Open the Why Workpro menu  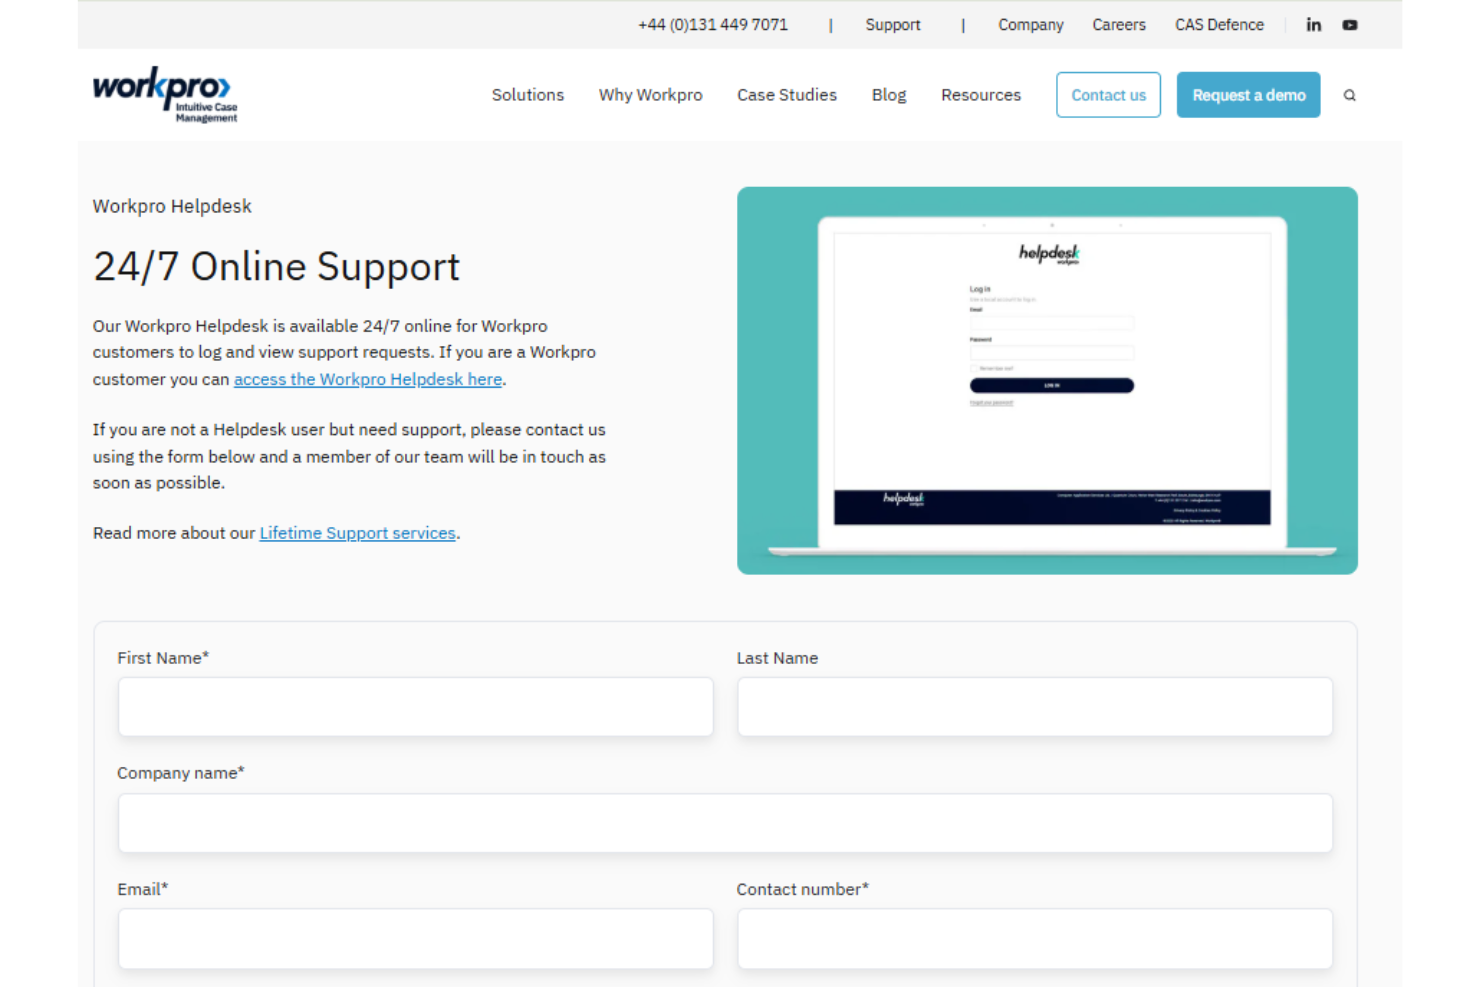pos(651,95)
